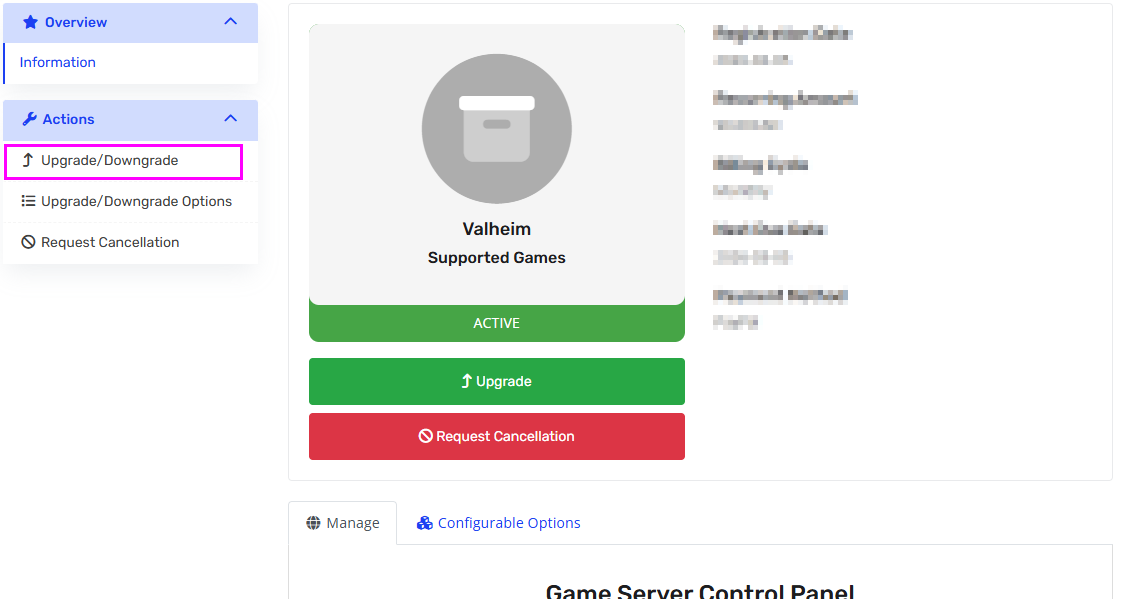This screenshot has width=1147, height=599.
Task: Click the arrow icon beside Upgrade/Downgrade
Action: point(28,160)
